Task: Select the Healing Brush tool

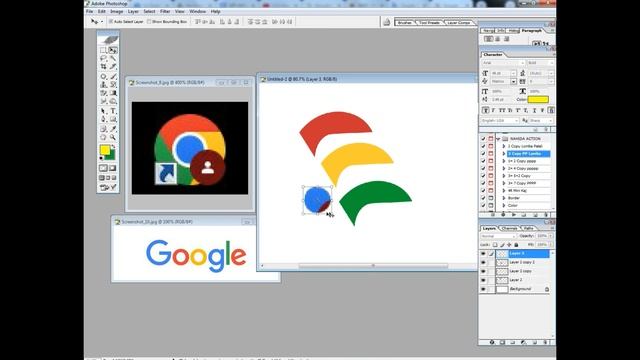Action: point(103,77)
